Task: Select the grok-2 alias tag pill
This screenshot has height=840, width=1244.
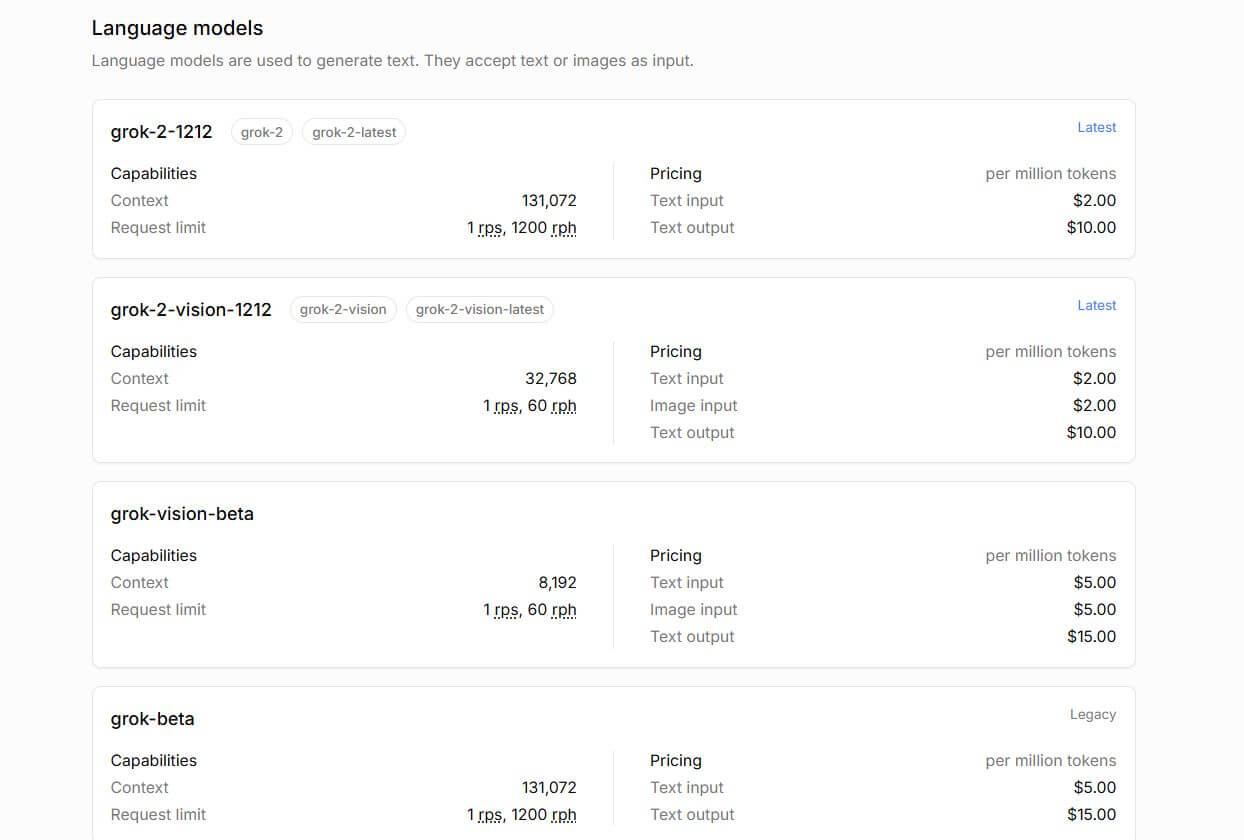Action: coord(261,131)
